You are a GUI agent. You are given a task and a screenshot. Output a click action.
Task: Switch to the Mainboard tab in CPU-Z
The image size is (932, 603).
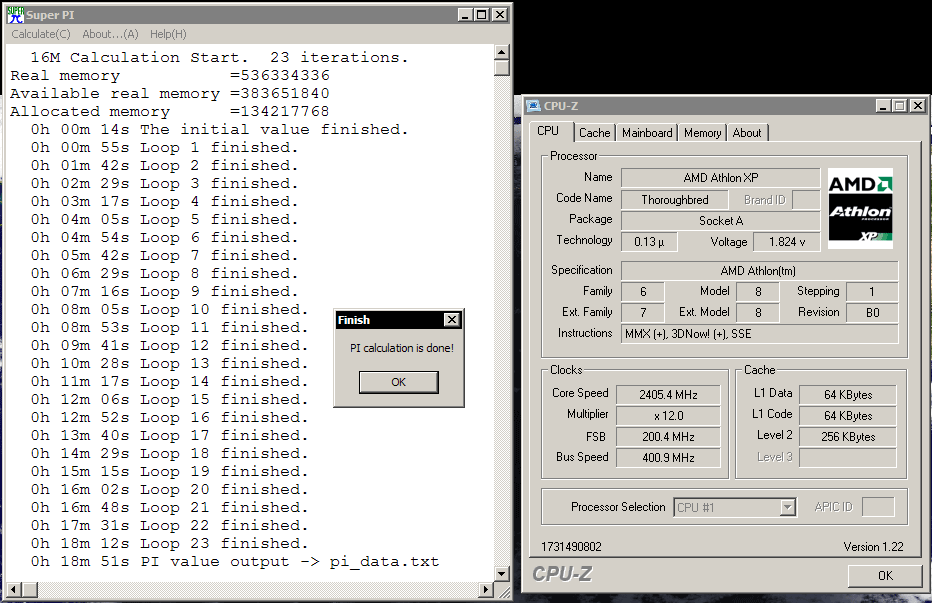(x=647, y=133)
